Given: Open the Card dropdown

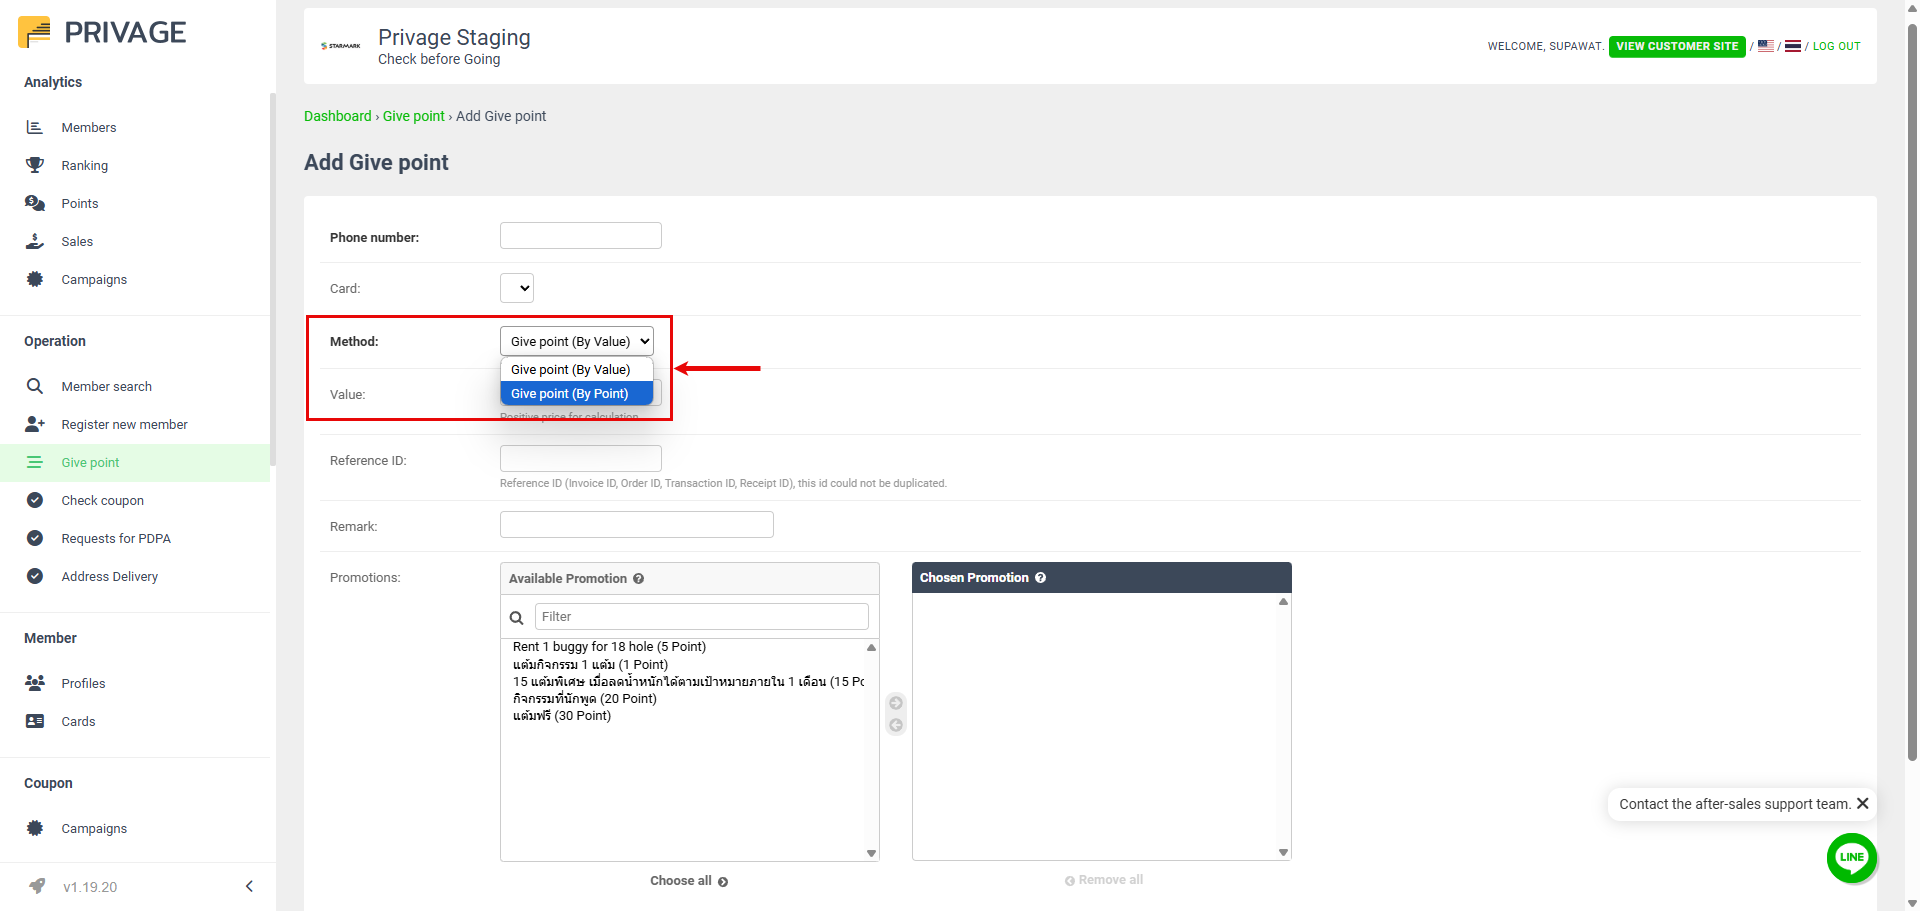Looking at the screenshot, I should click(517, 288).
